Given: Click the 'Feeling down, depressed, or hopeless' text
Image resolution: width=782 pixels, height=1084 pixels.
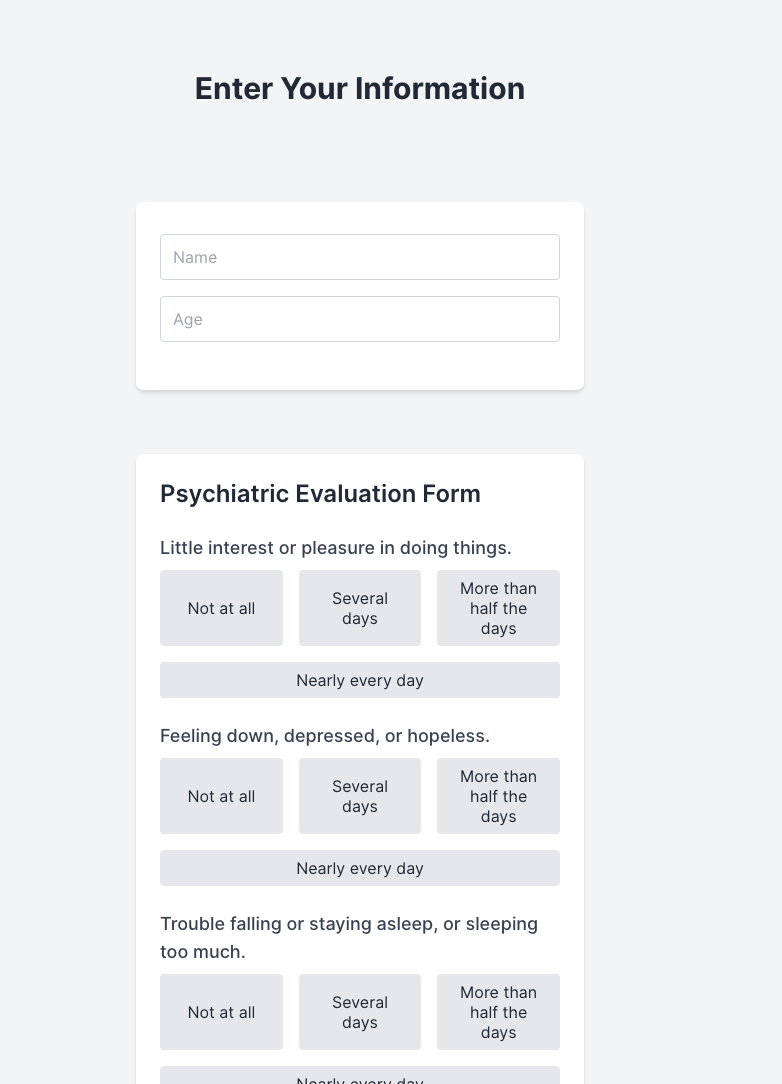Looking at the screenshot, I should coord(325,736).
